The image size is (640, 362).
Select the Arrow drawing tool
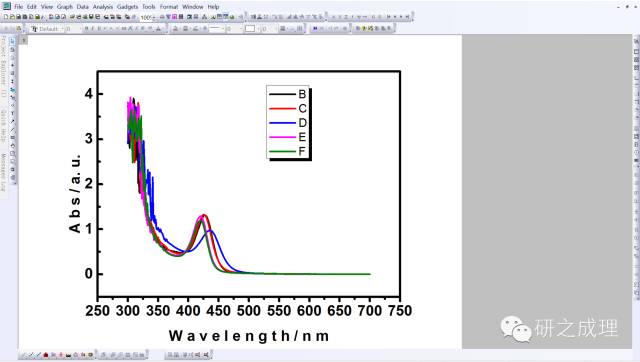click(12, 121)
